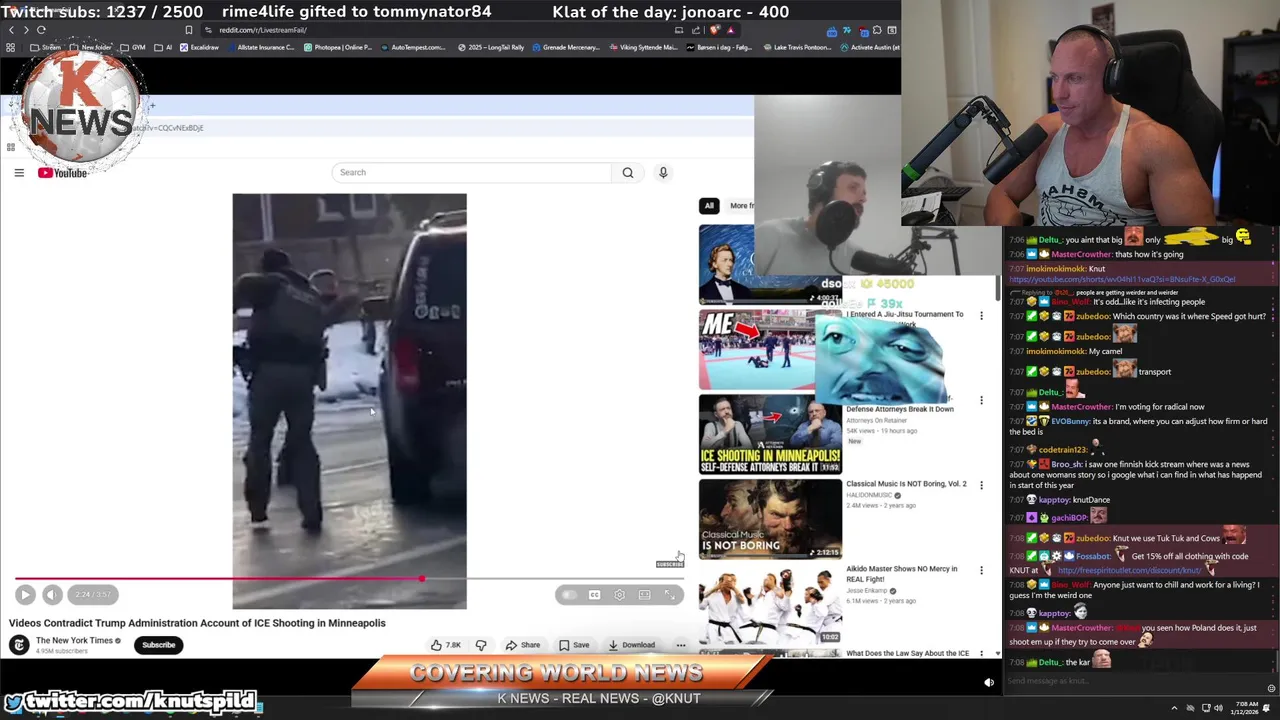Open options for Defense Attorneys video

tap(981, 401)
